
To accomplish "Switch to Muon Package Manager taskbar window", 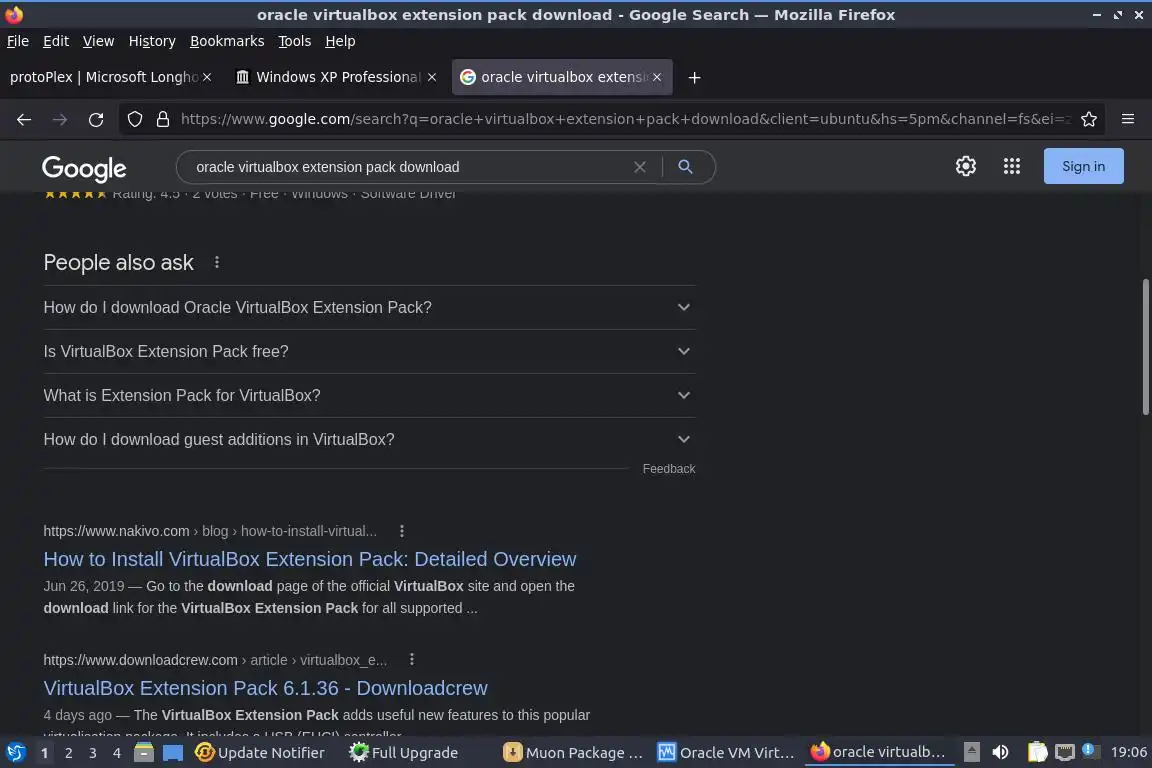I will 574,753.
